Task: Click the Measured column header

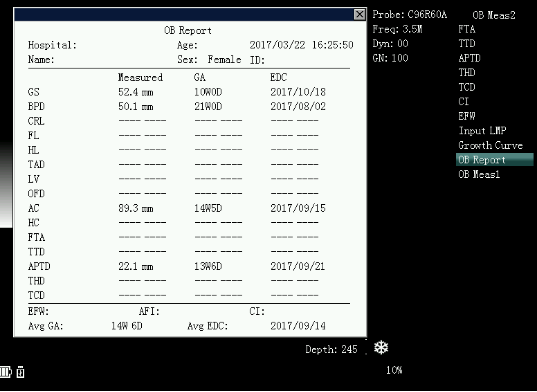Action: pos(140,77)
